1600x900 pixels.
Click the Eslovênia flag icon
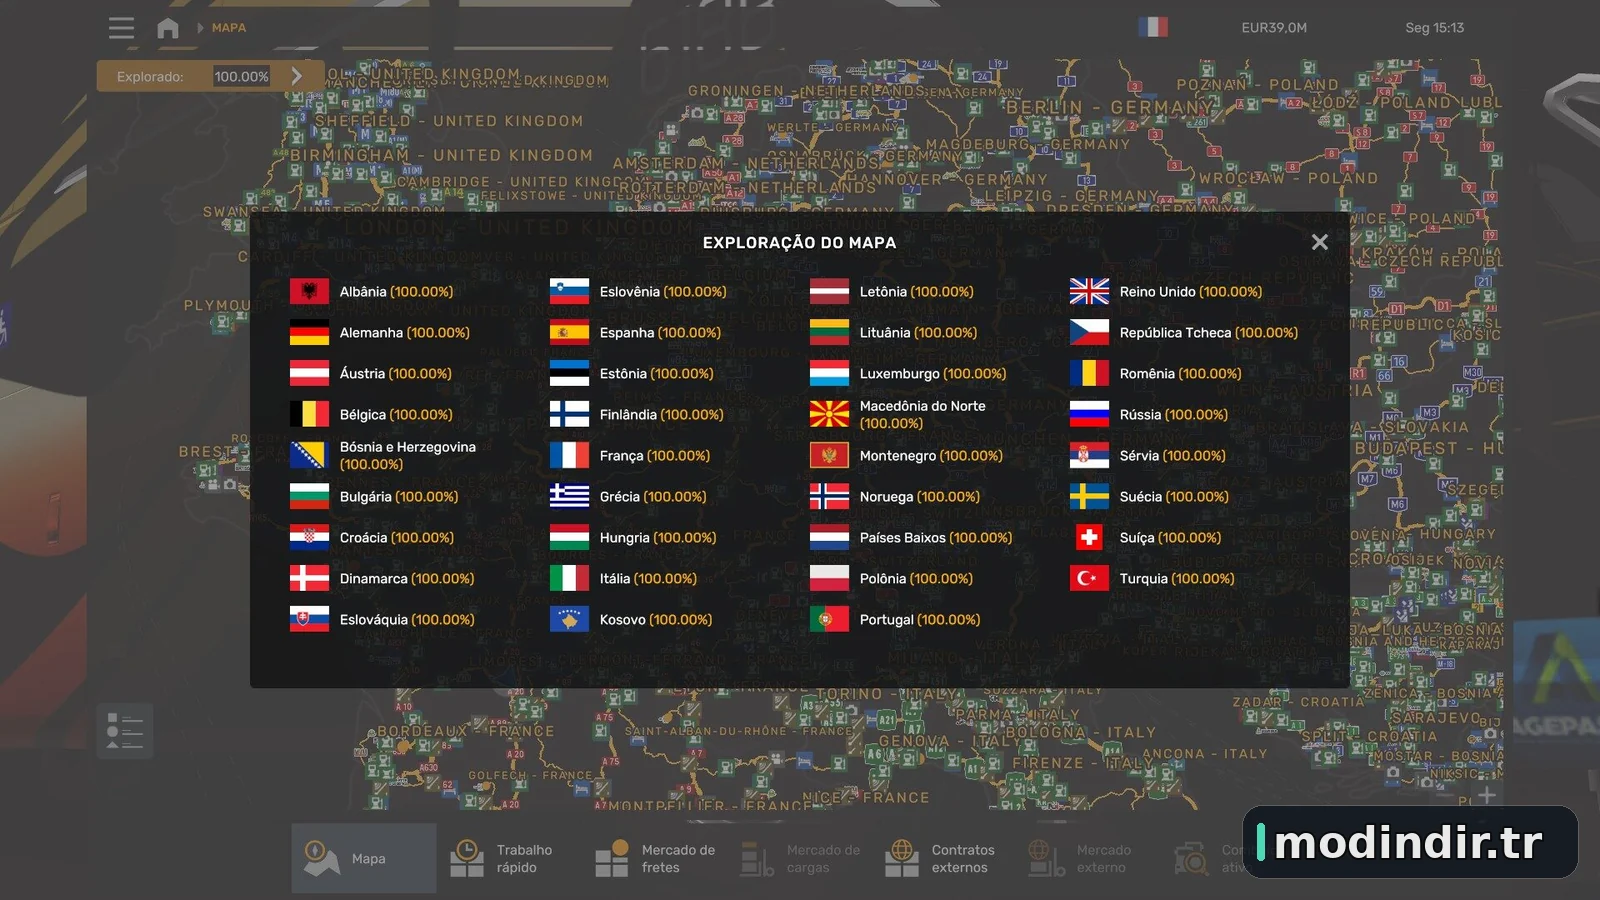(569, 291)
